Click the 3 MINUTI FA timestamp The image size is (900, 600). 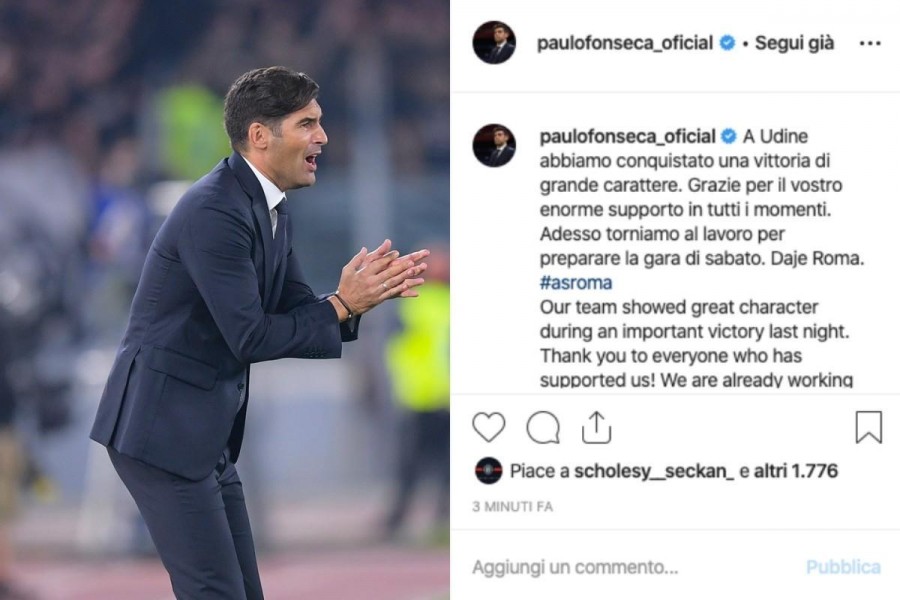(x=513, y=506)
